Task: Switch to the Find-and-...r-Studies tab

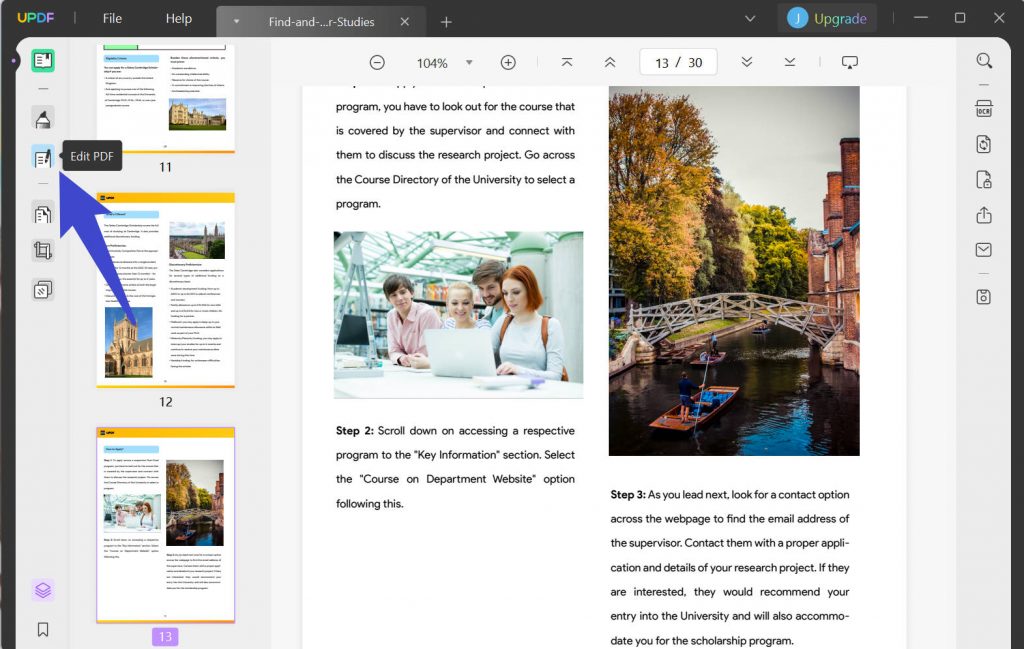Action: click(x=320, y=19)
